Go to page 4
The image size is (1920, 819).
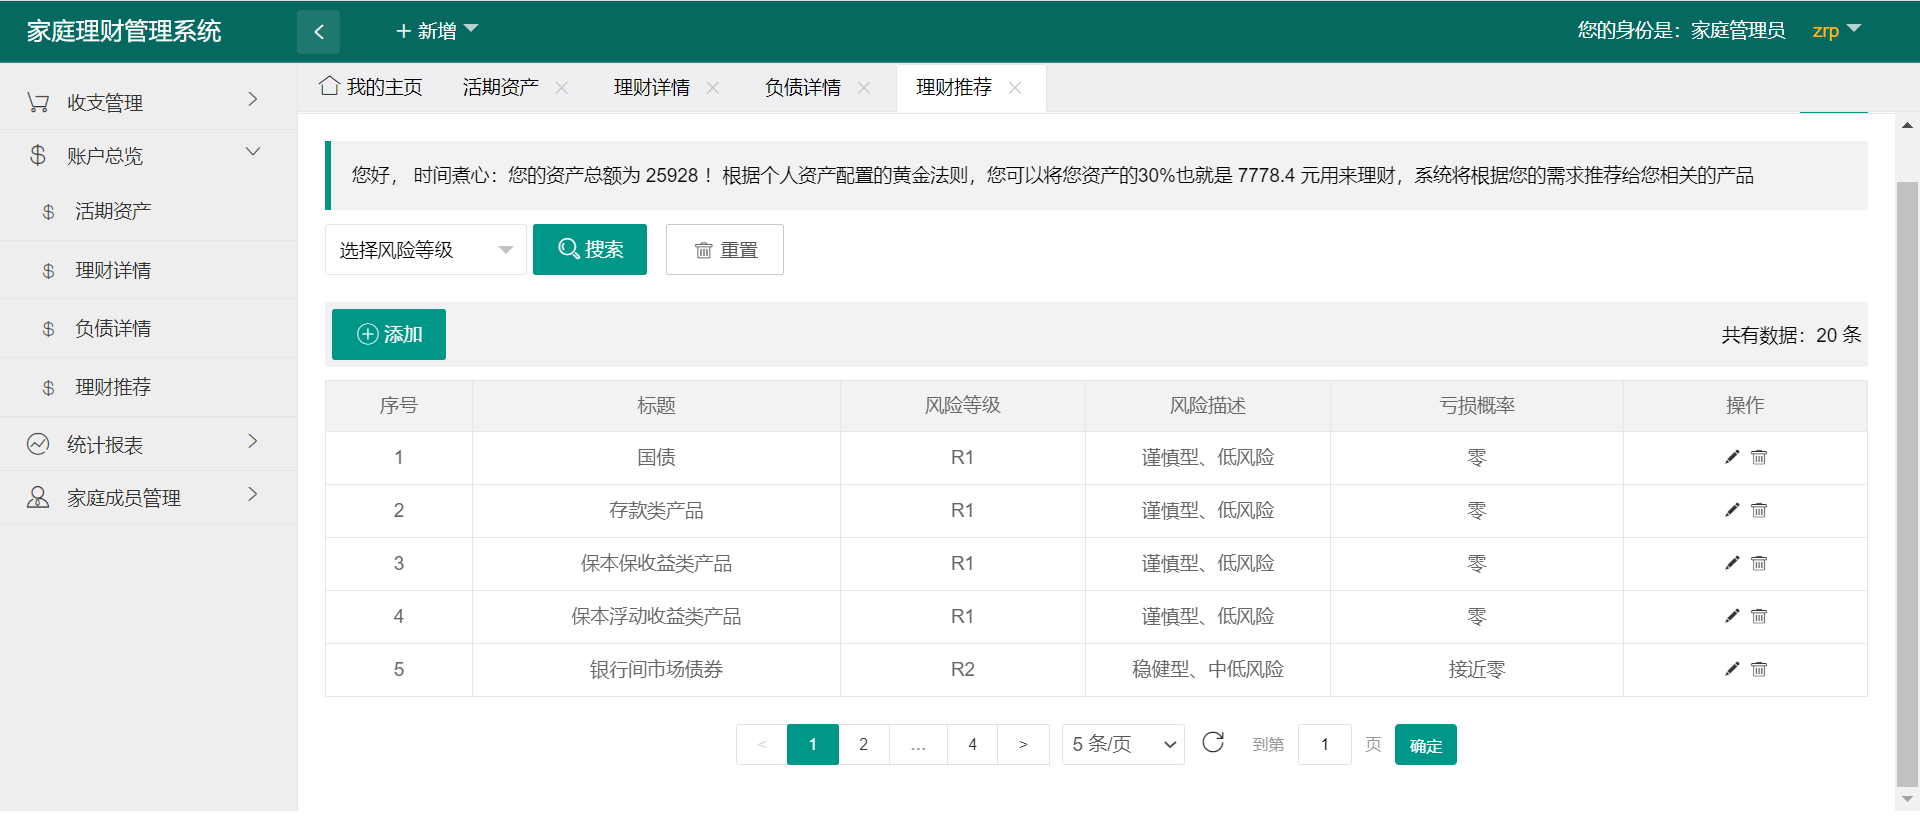click(972, 744)
